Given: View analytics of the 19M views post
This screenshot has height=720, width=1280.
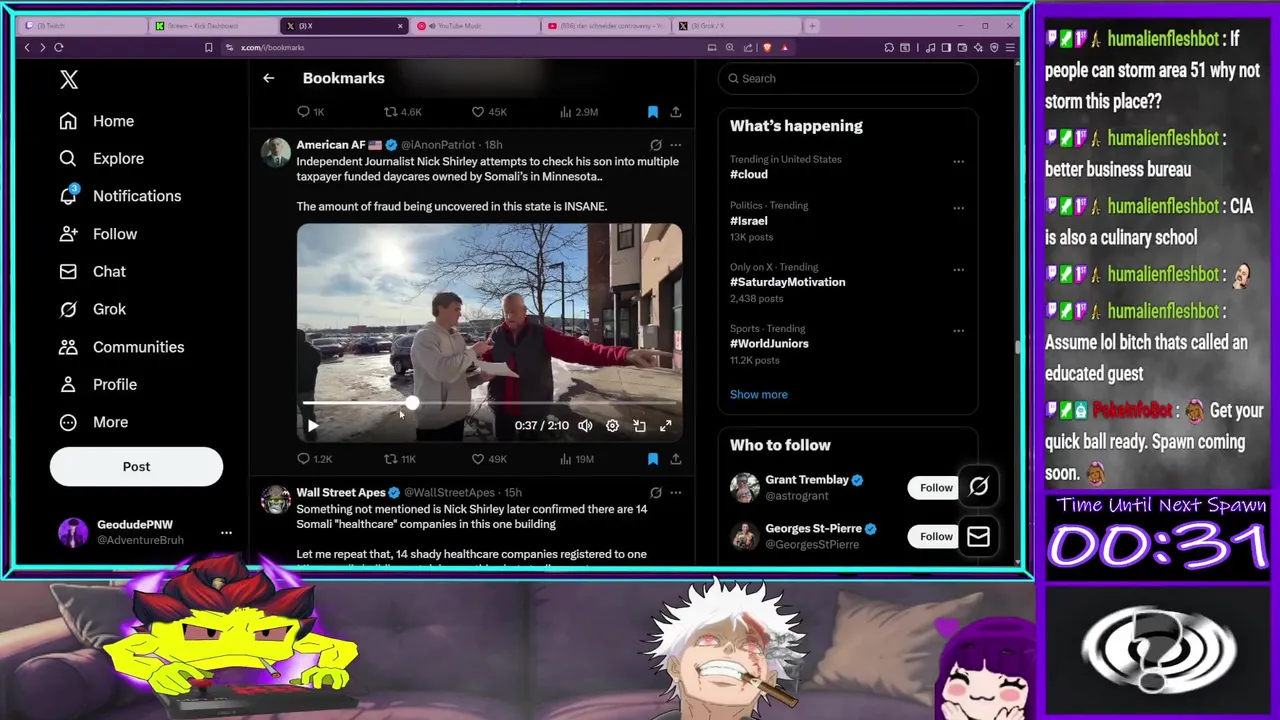Looking at the screenshot, I should coord(576,459).
